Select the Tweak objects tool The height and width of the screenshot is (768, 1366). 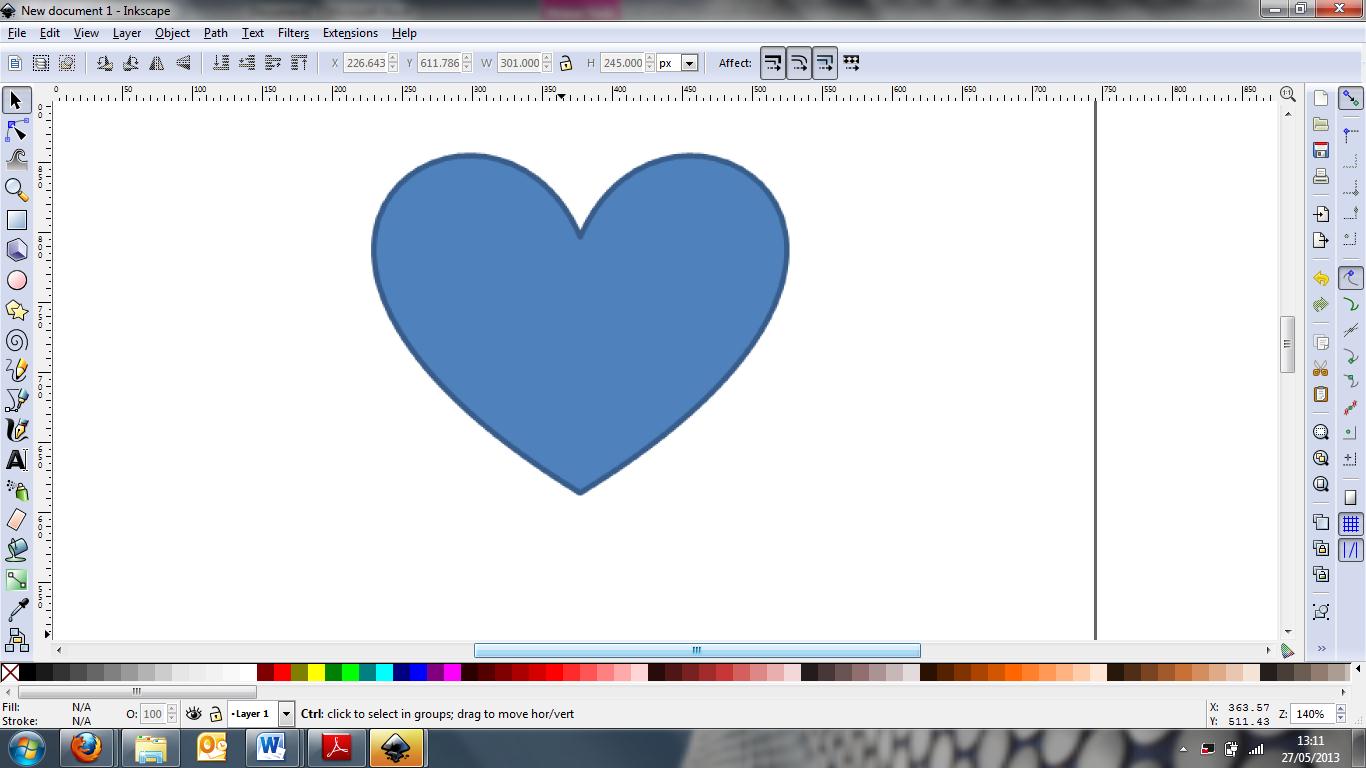(16, 159)
